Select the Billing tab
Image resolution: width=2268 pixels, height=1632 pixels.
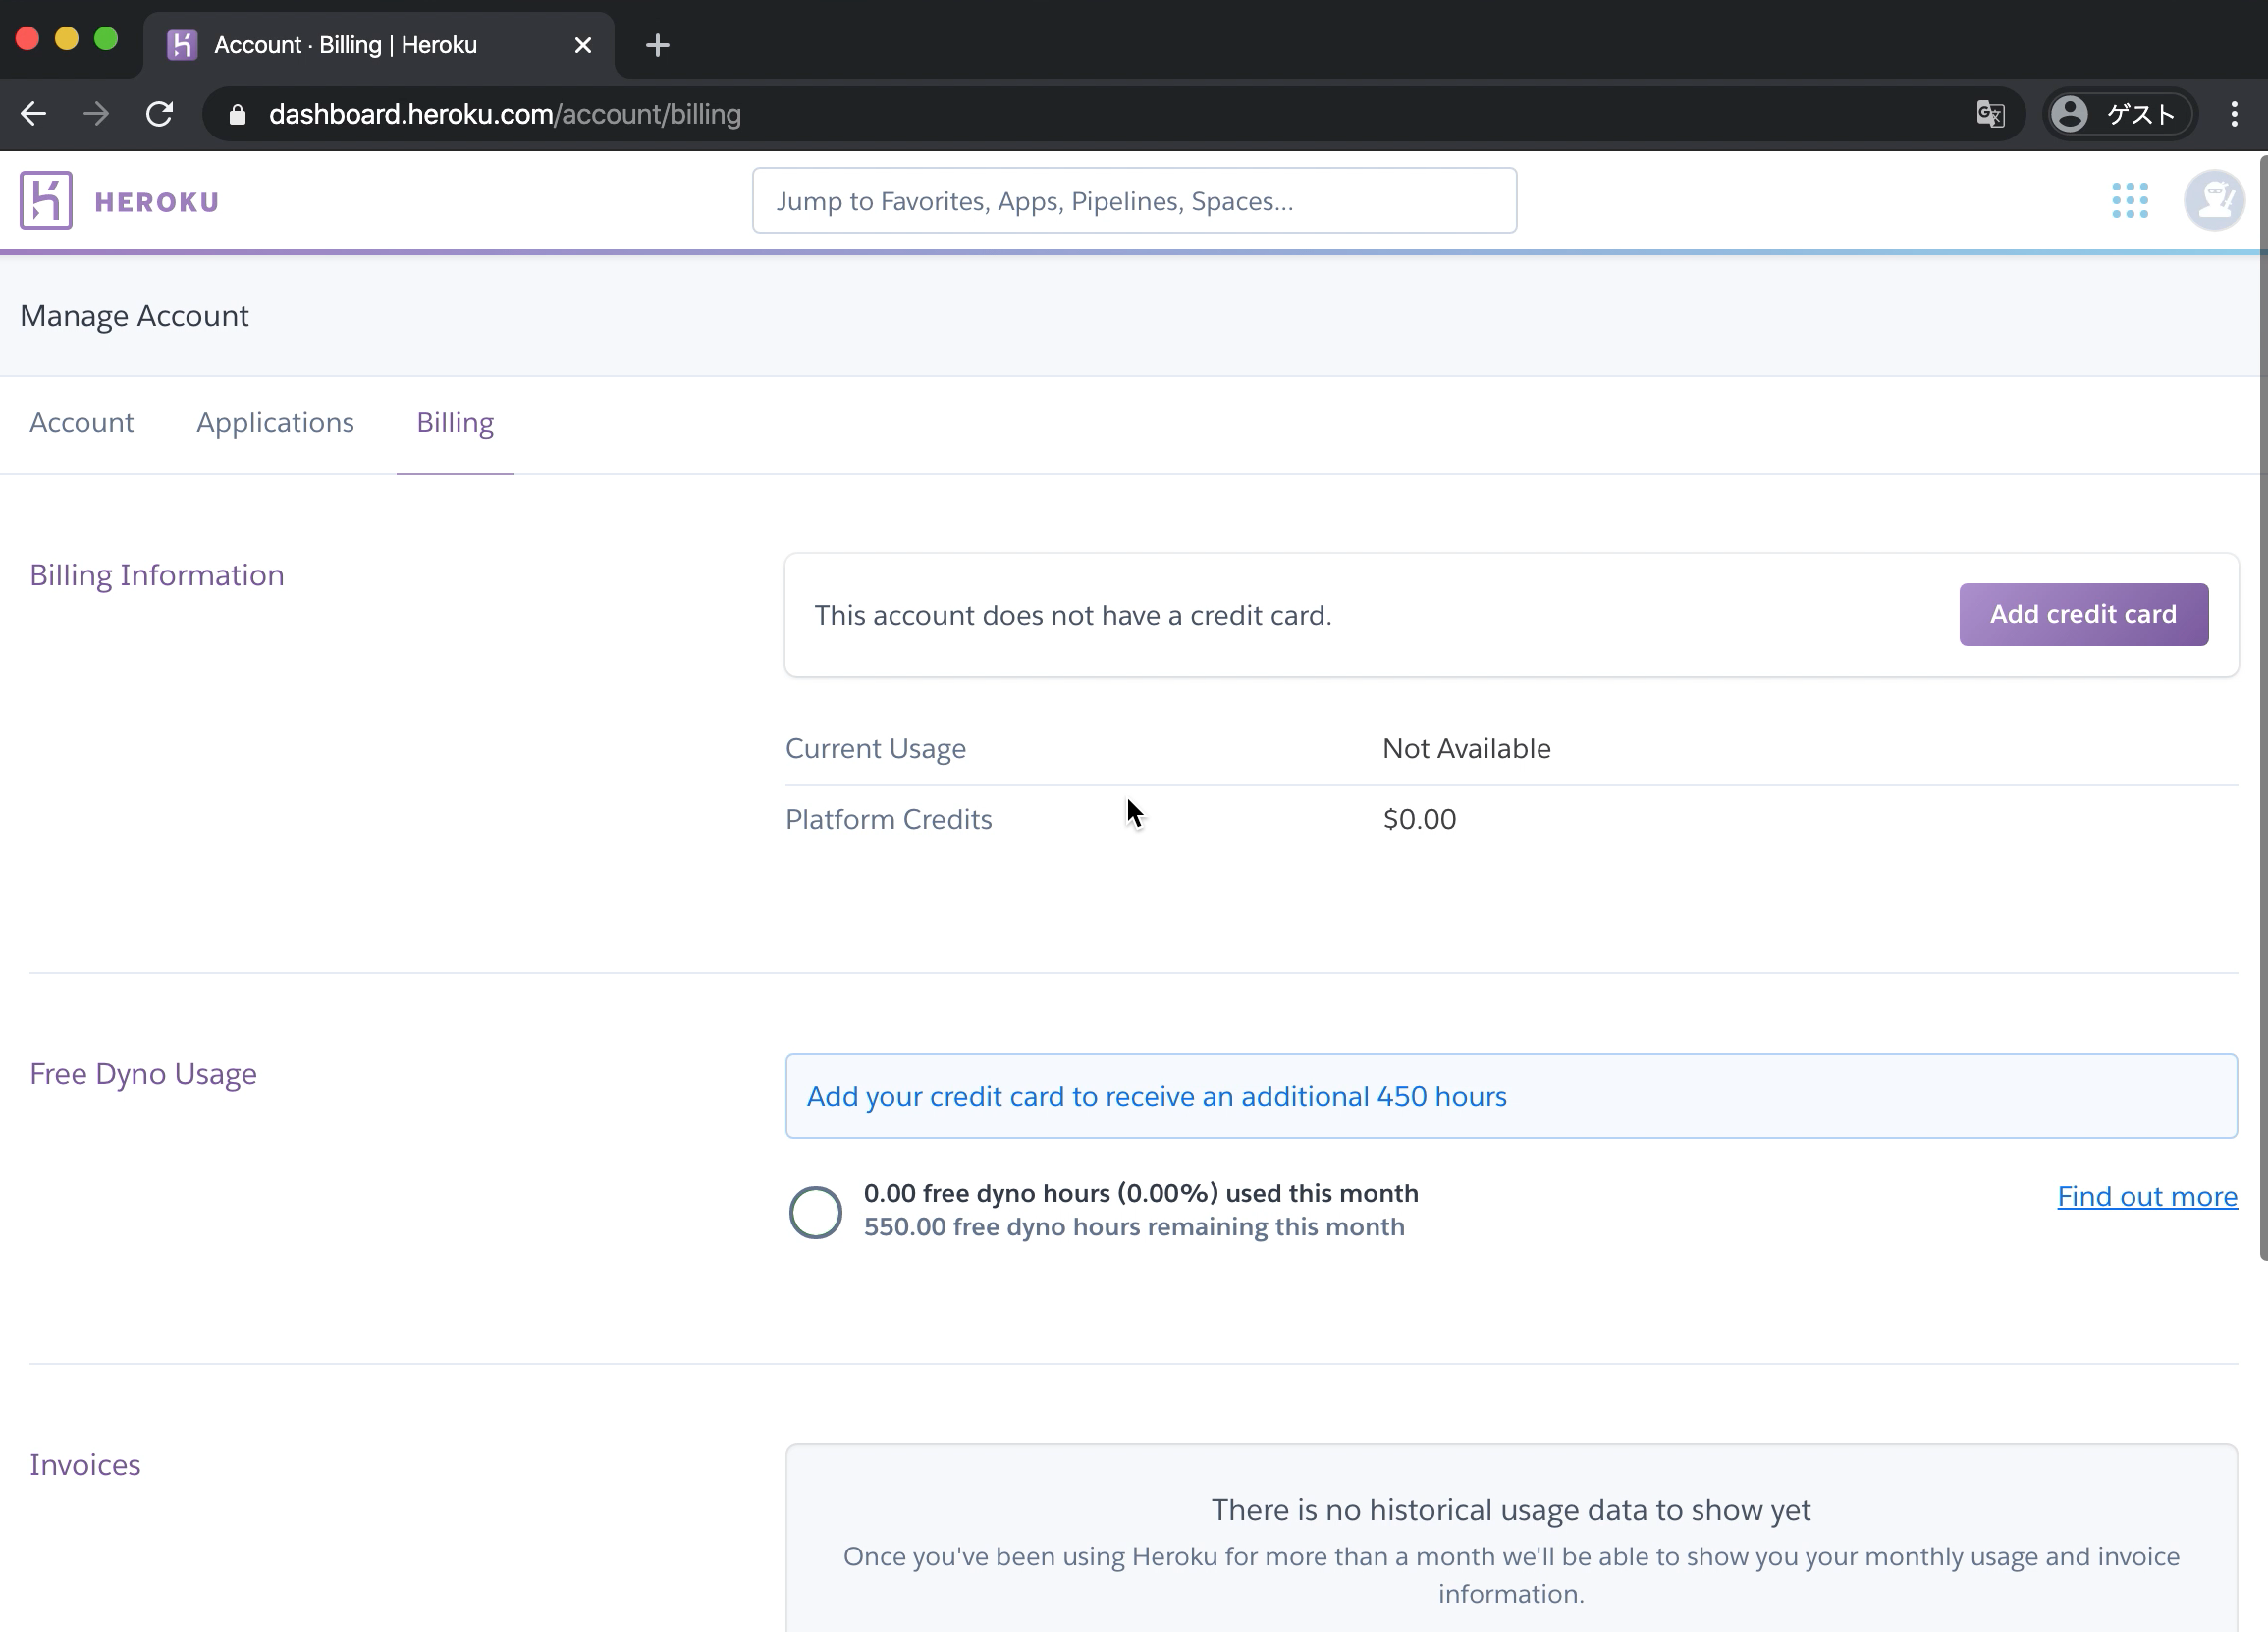[455, 423]
